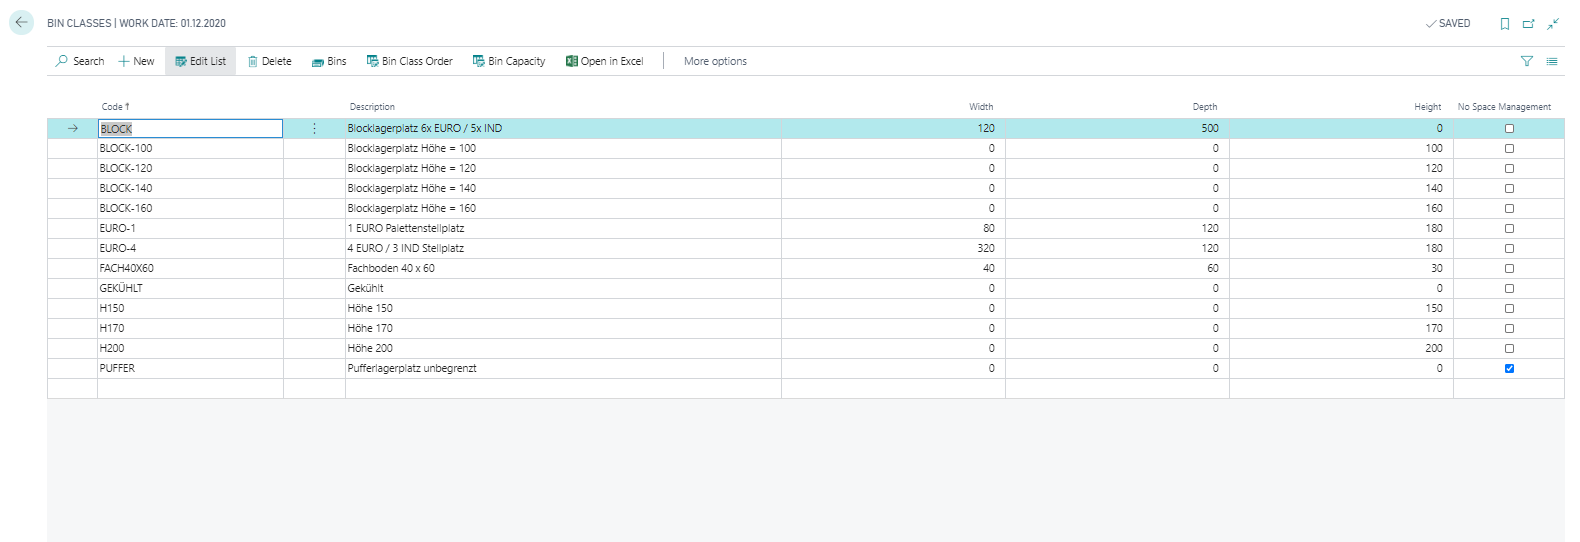Screen dimensions: 1580x542
Task: Click description '1 EURO Palettenstellplatz'
Action: coord(406,228)
